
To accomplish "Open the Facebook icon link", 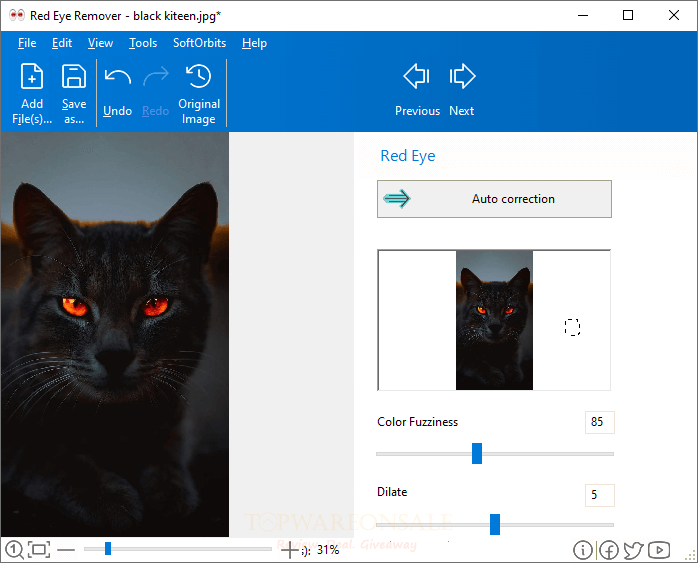I will click(x=609, y=550).
